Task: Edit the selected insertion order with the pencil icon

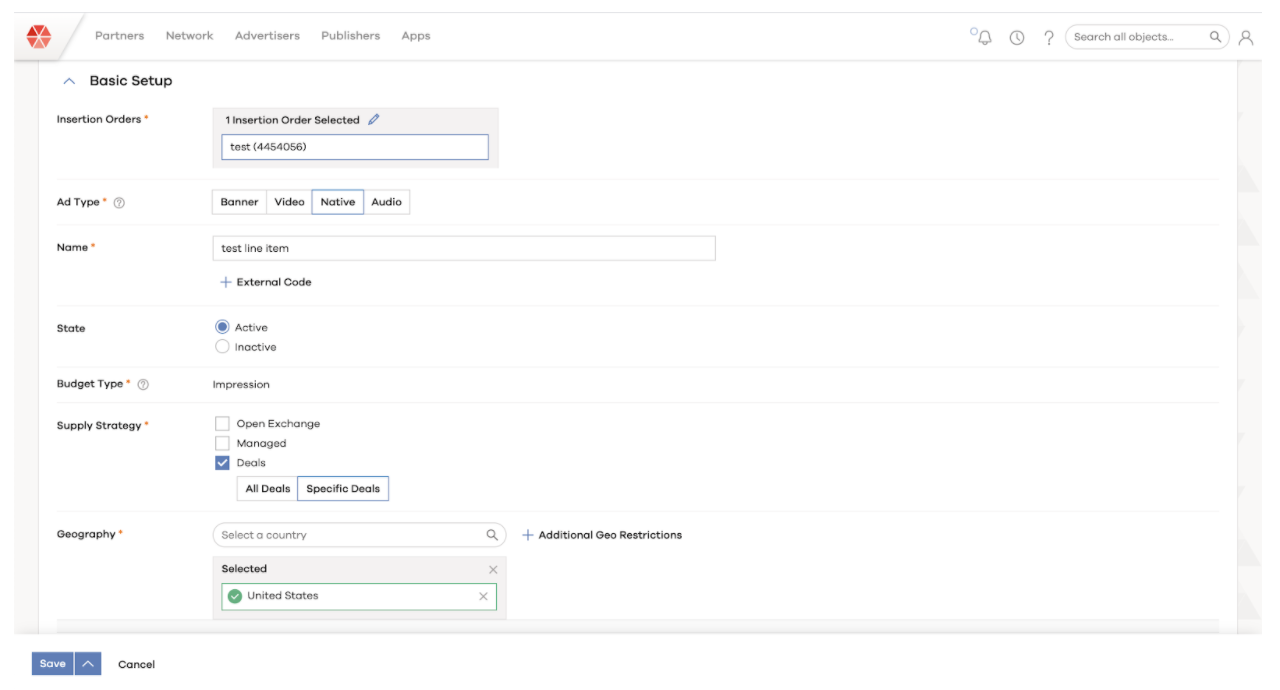Action: point(374,119)
